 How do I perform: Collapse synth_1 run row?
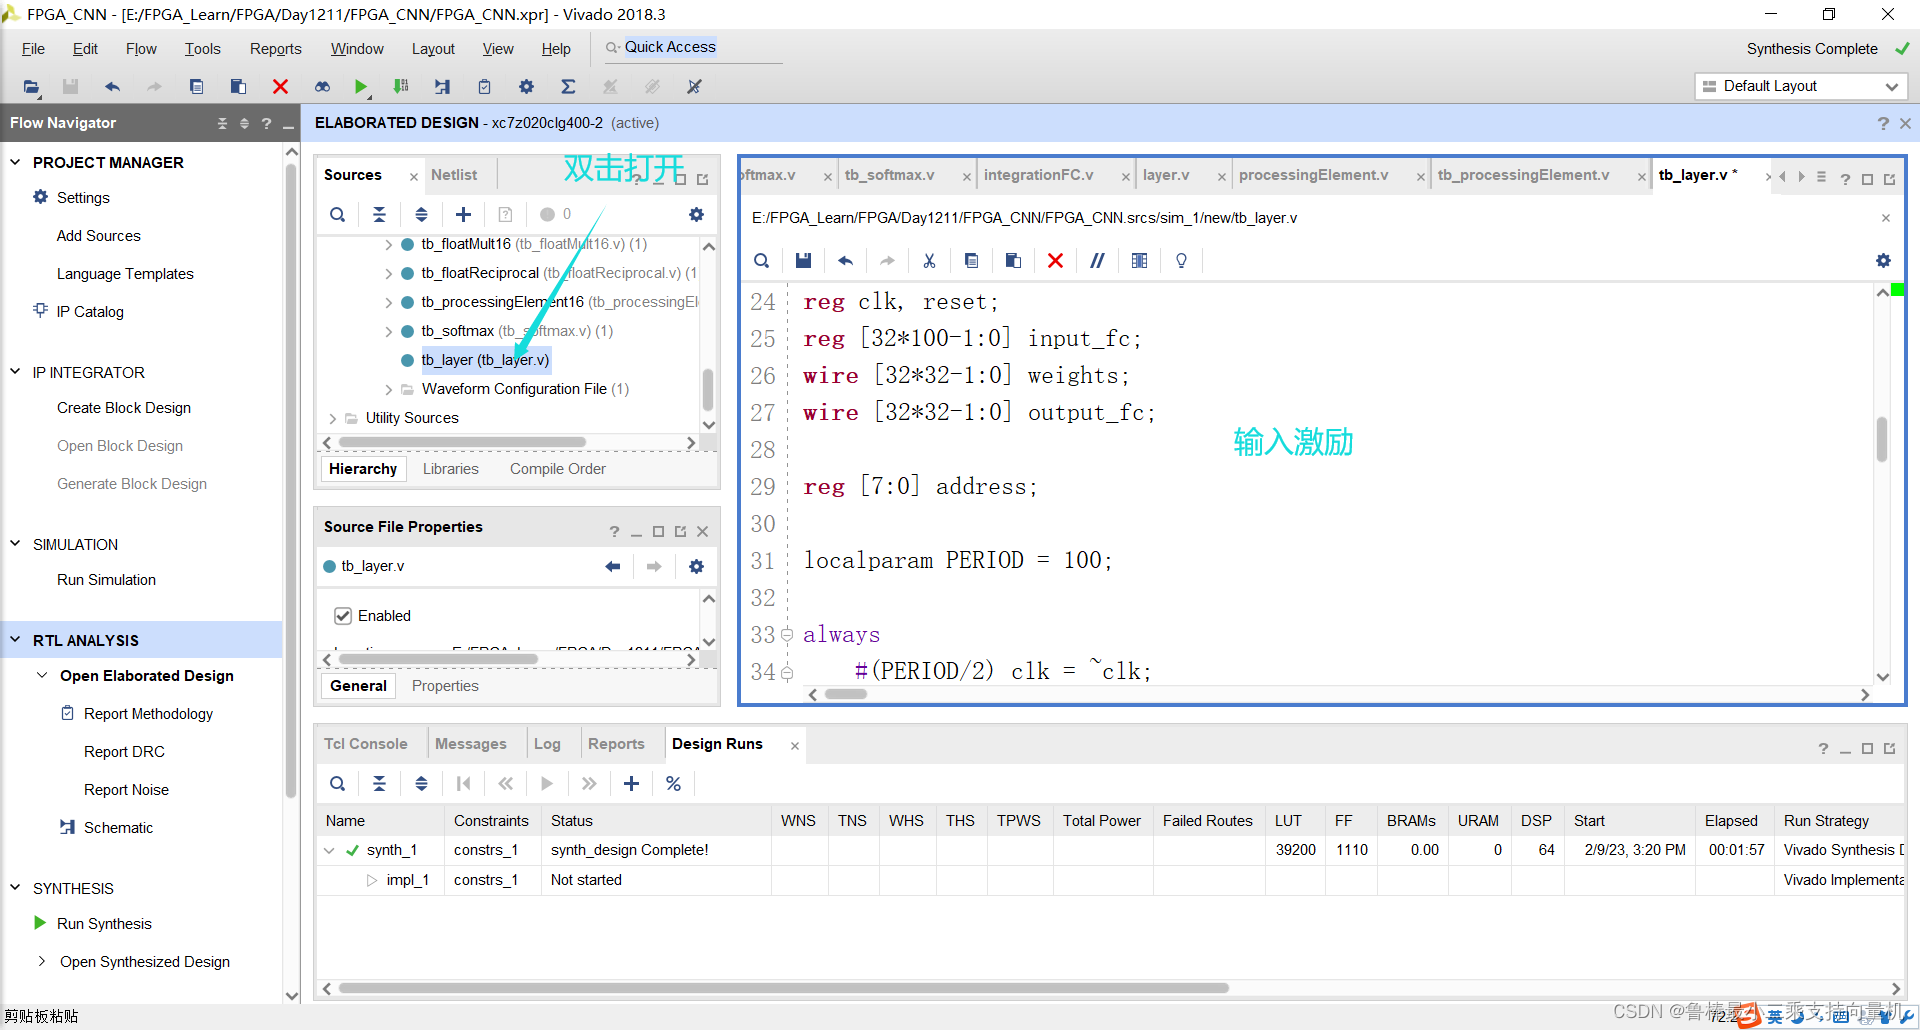pos(329,851)
